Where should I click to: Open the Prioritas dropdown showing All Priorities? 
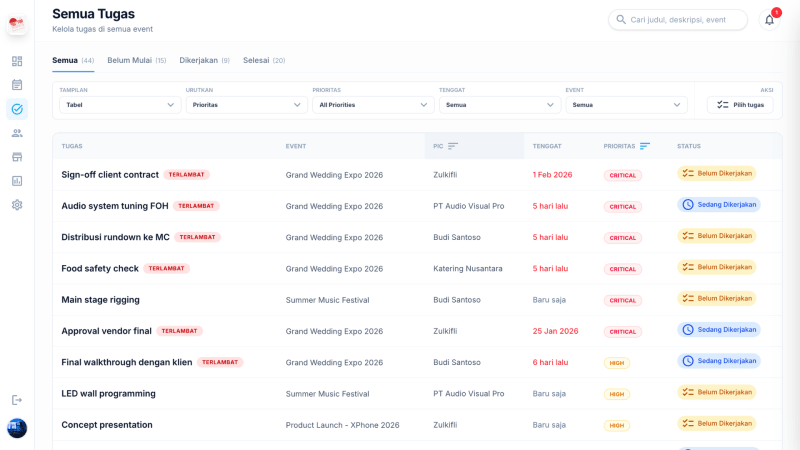coord(373,105)
